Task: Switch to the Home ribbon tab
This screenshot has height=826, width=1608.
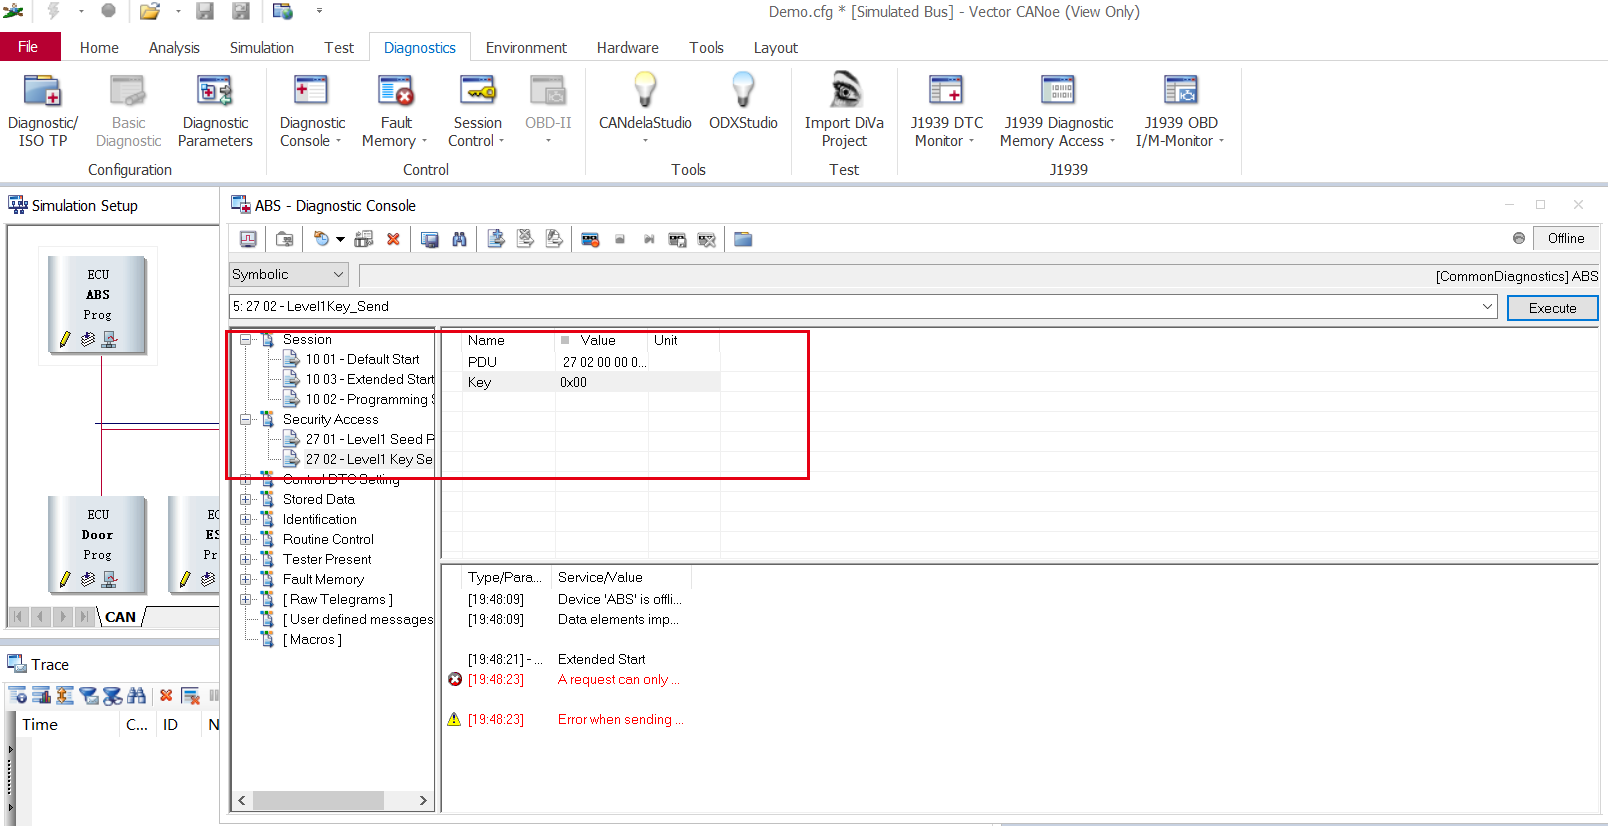Action: coord(99,48)
